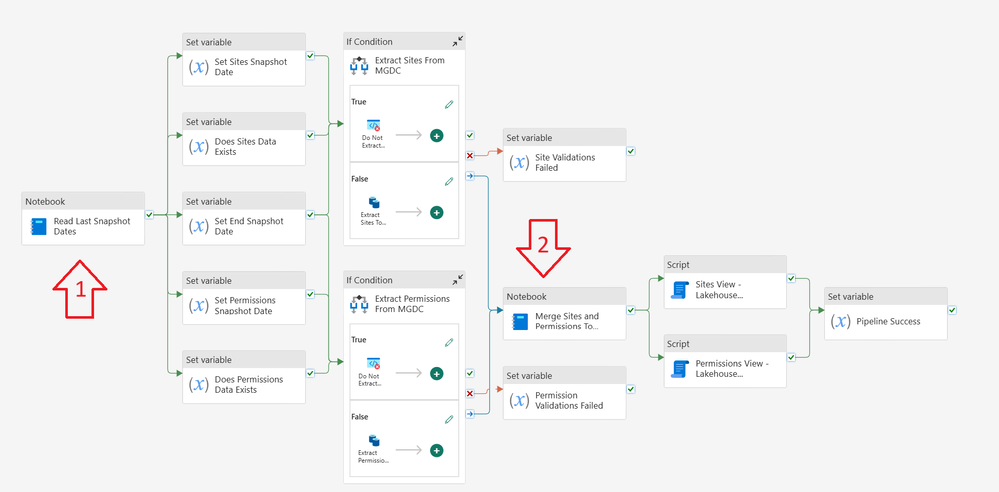Click success checkmark of Sites View script
This screenshot has width=999, height=492.
(x=791, y=279)
